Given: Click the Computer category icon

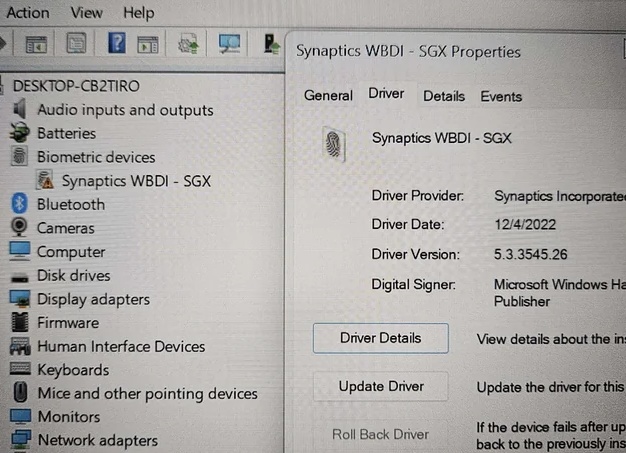Looking at the screenshot, I should pyautogui.click(x=20, y=251).
